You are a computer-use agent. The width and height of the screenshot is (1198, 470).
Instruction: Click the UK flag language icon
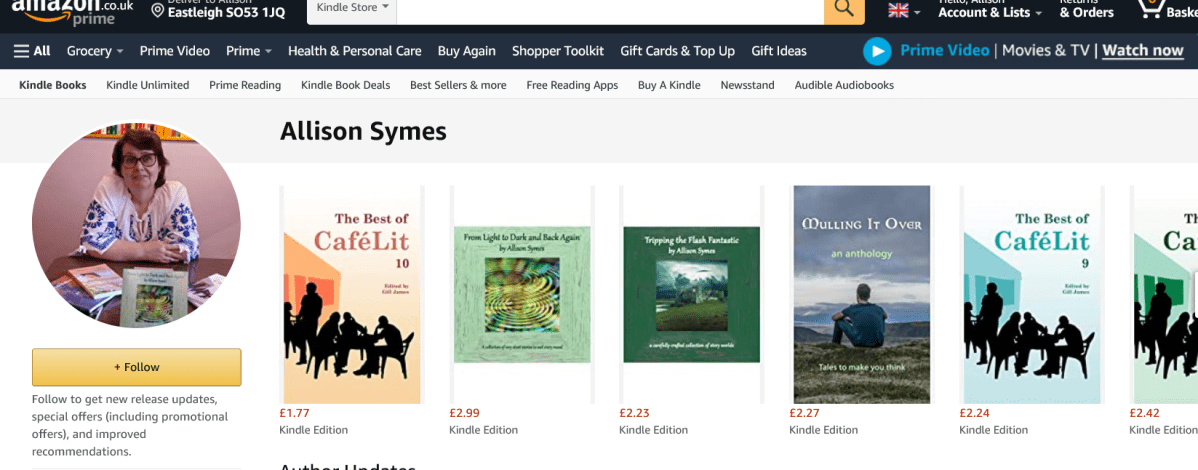pos(899,11)
